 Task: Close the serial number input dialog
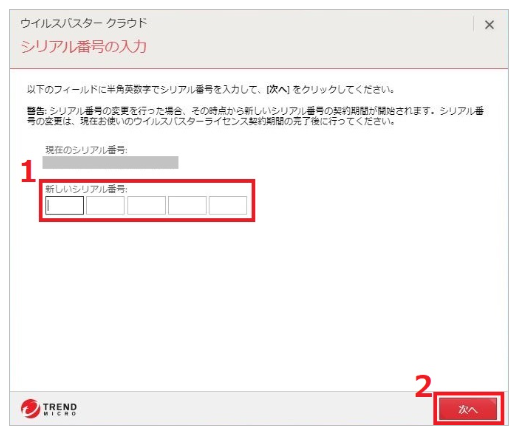pyautogui.click(x=489, y=25)
